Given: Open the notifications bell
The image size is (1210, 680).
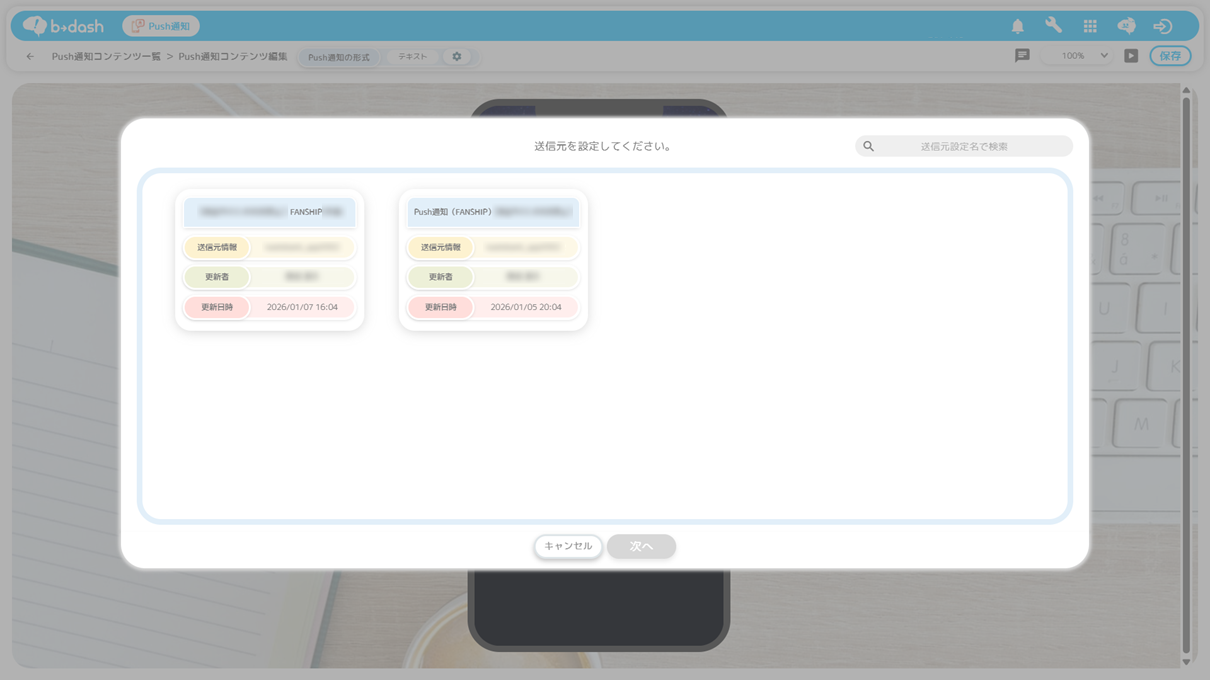Looking at the screenshot, I should point(1017,27).
